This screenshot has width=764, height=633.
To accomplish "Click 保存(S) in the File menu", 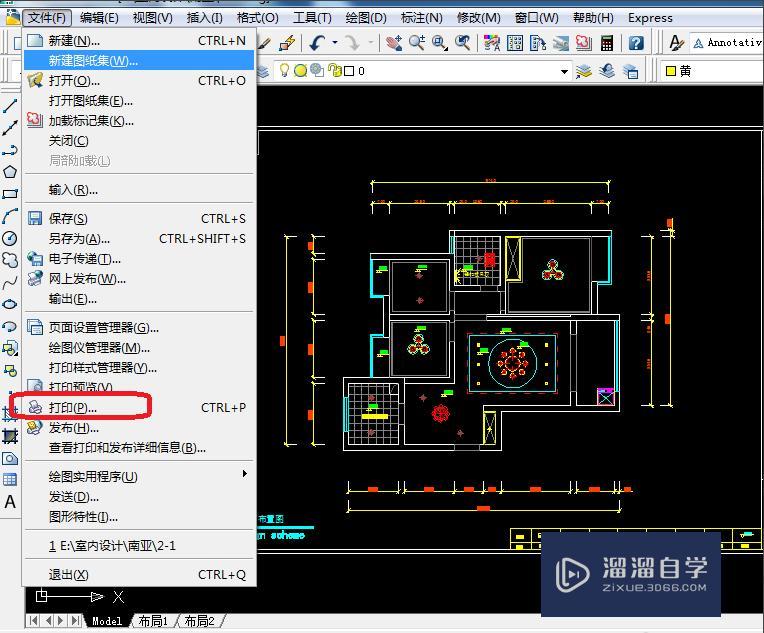I will (x=139, y=219).
